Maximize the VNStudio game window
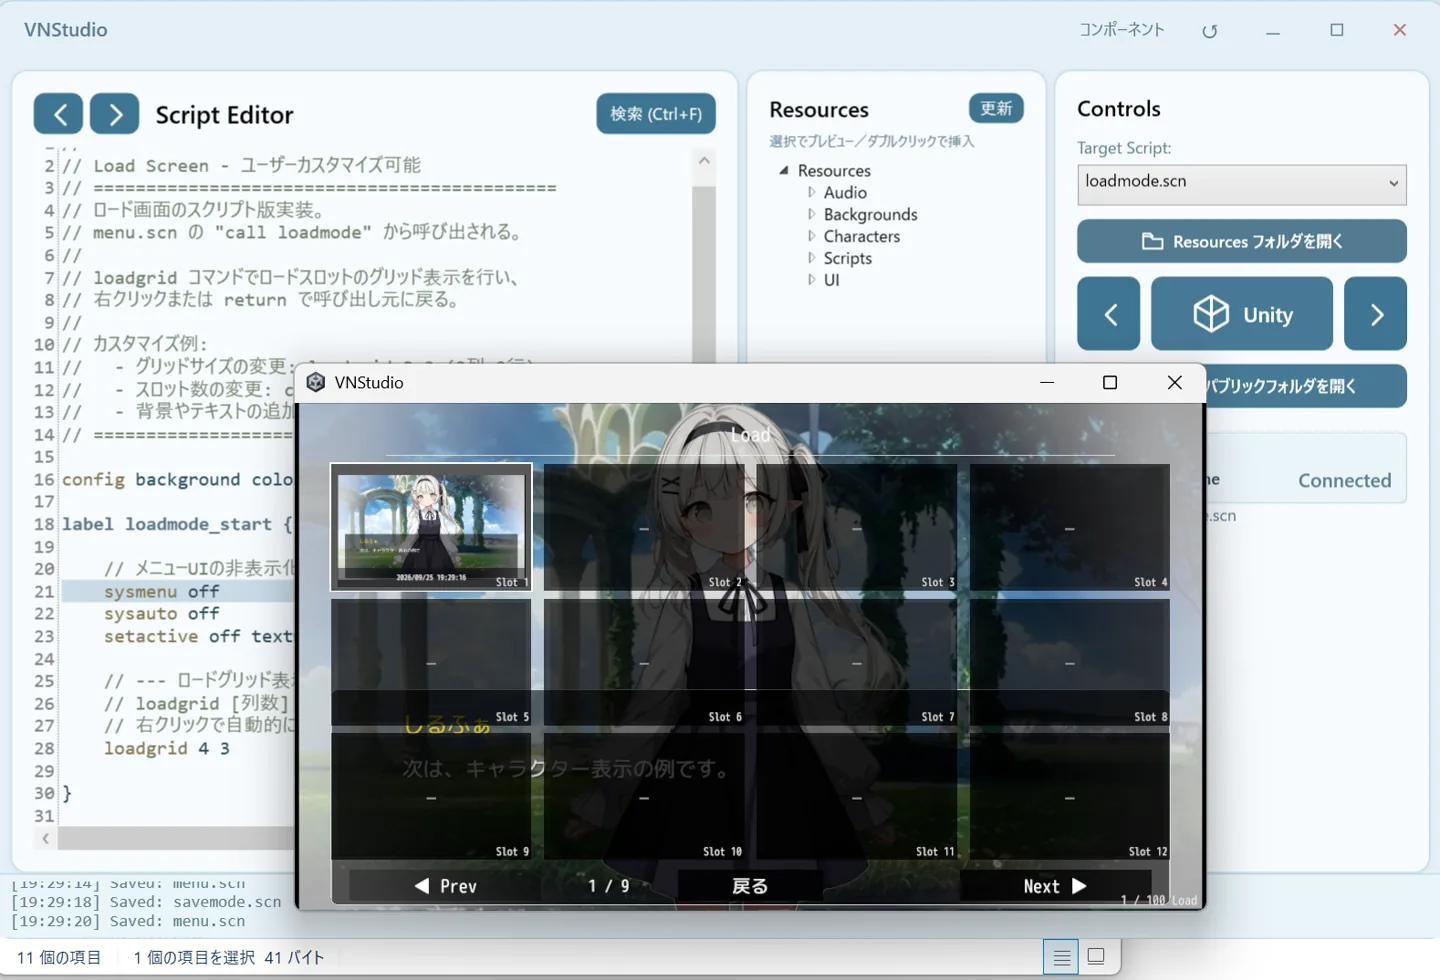Image resolution: width=1440 pixels, height=980 pixels. click(1109, 382)
